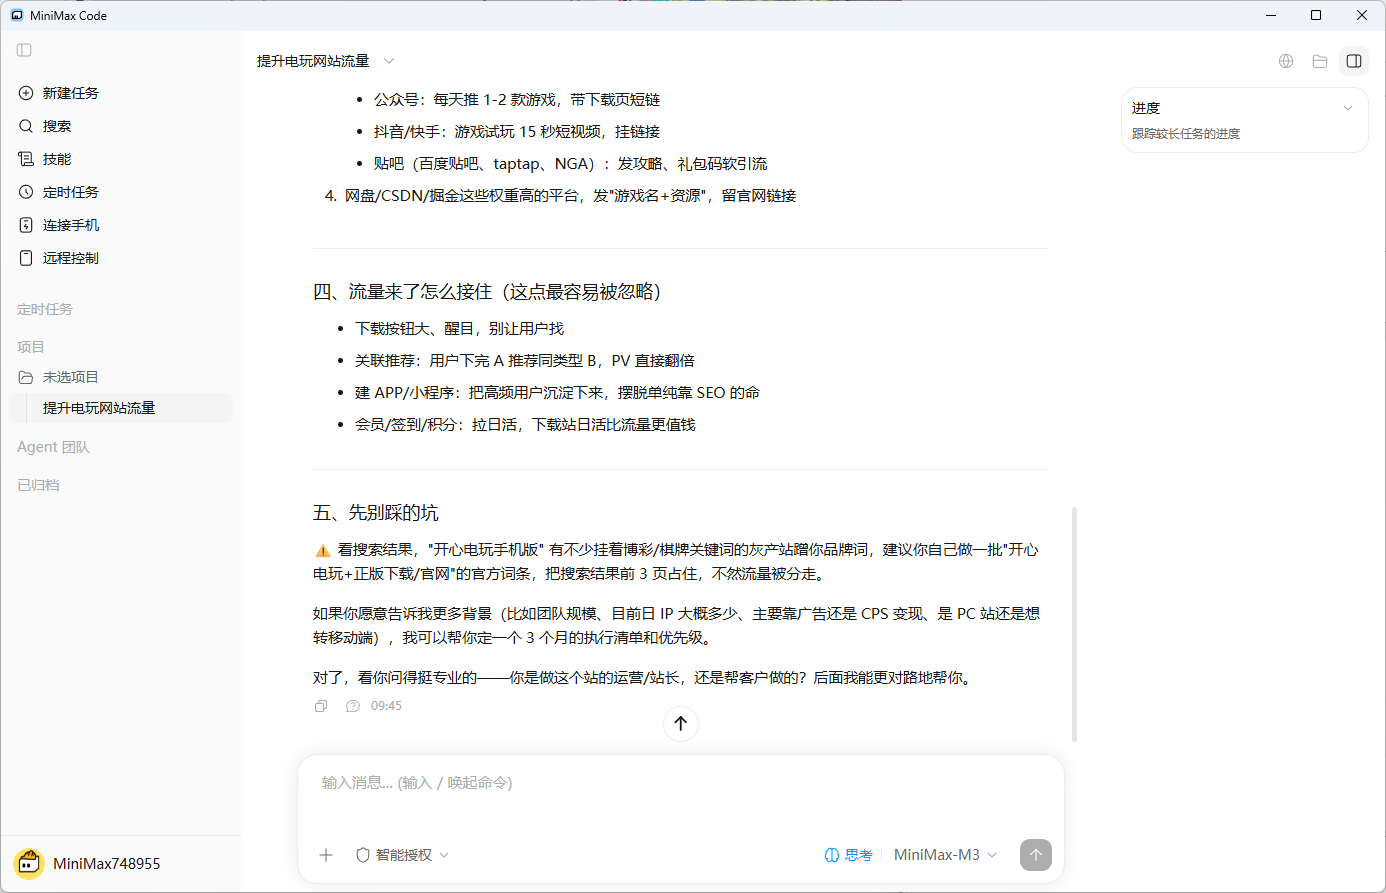This screenshot has height=893, width=1386.
Task: Click the 跟踪较长任务的进度 text
Action: [1186, 134]
